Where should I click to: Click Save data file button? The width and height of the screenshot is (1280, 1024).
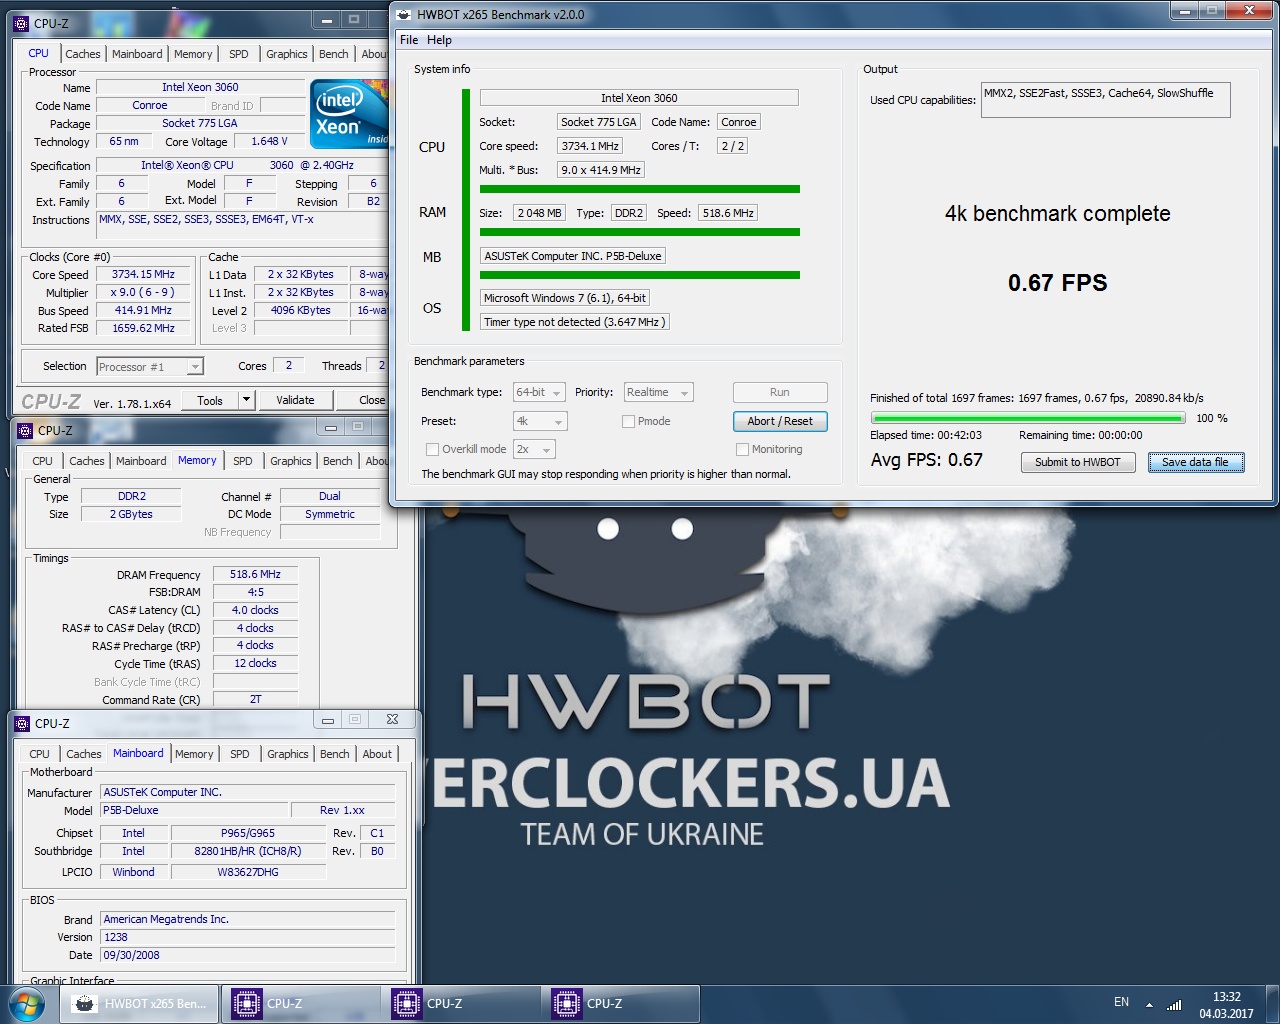[x=1196, y=462]
